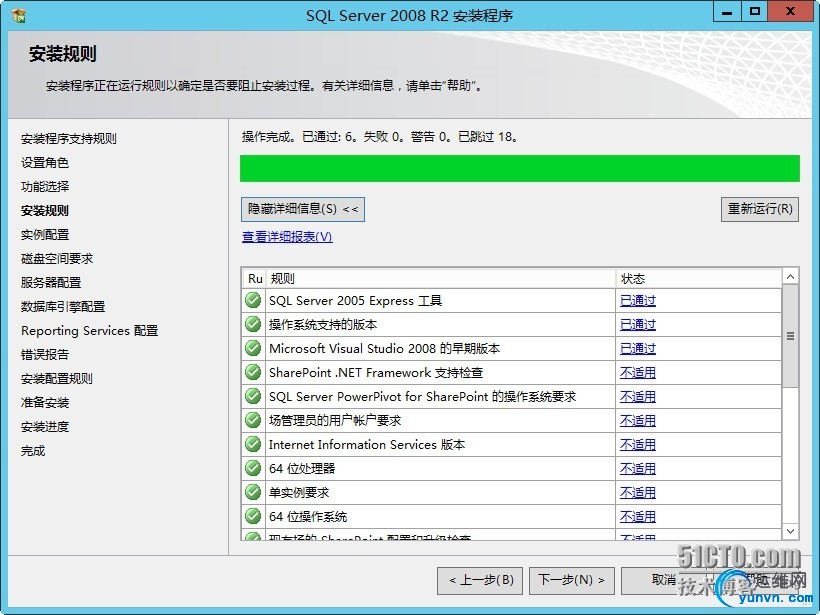The image size is (820, 615).
Task: Select 安装进度 step in sidebar
Action: [45, 427]
